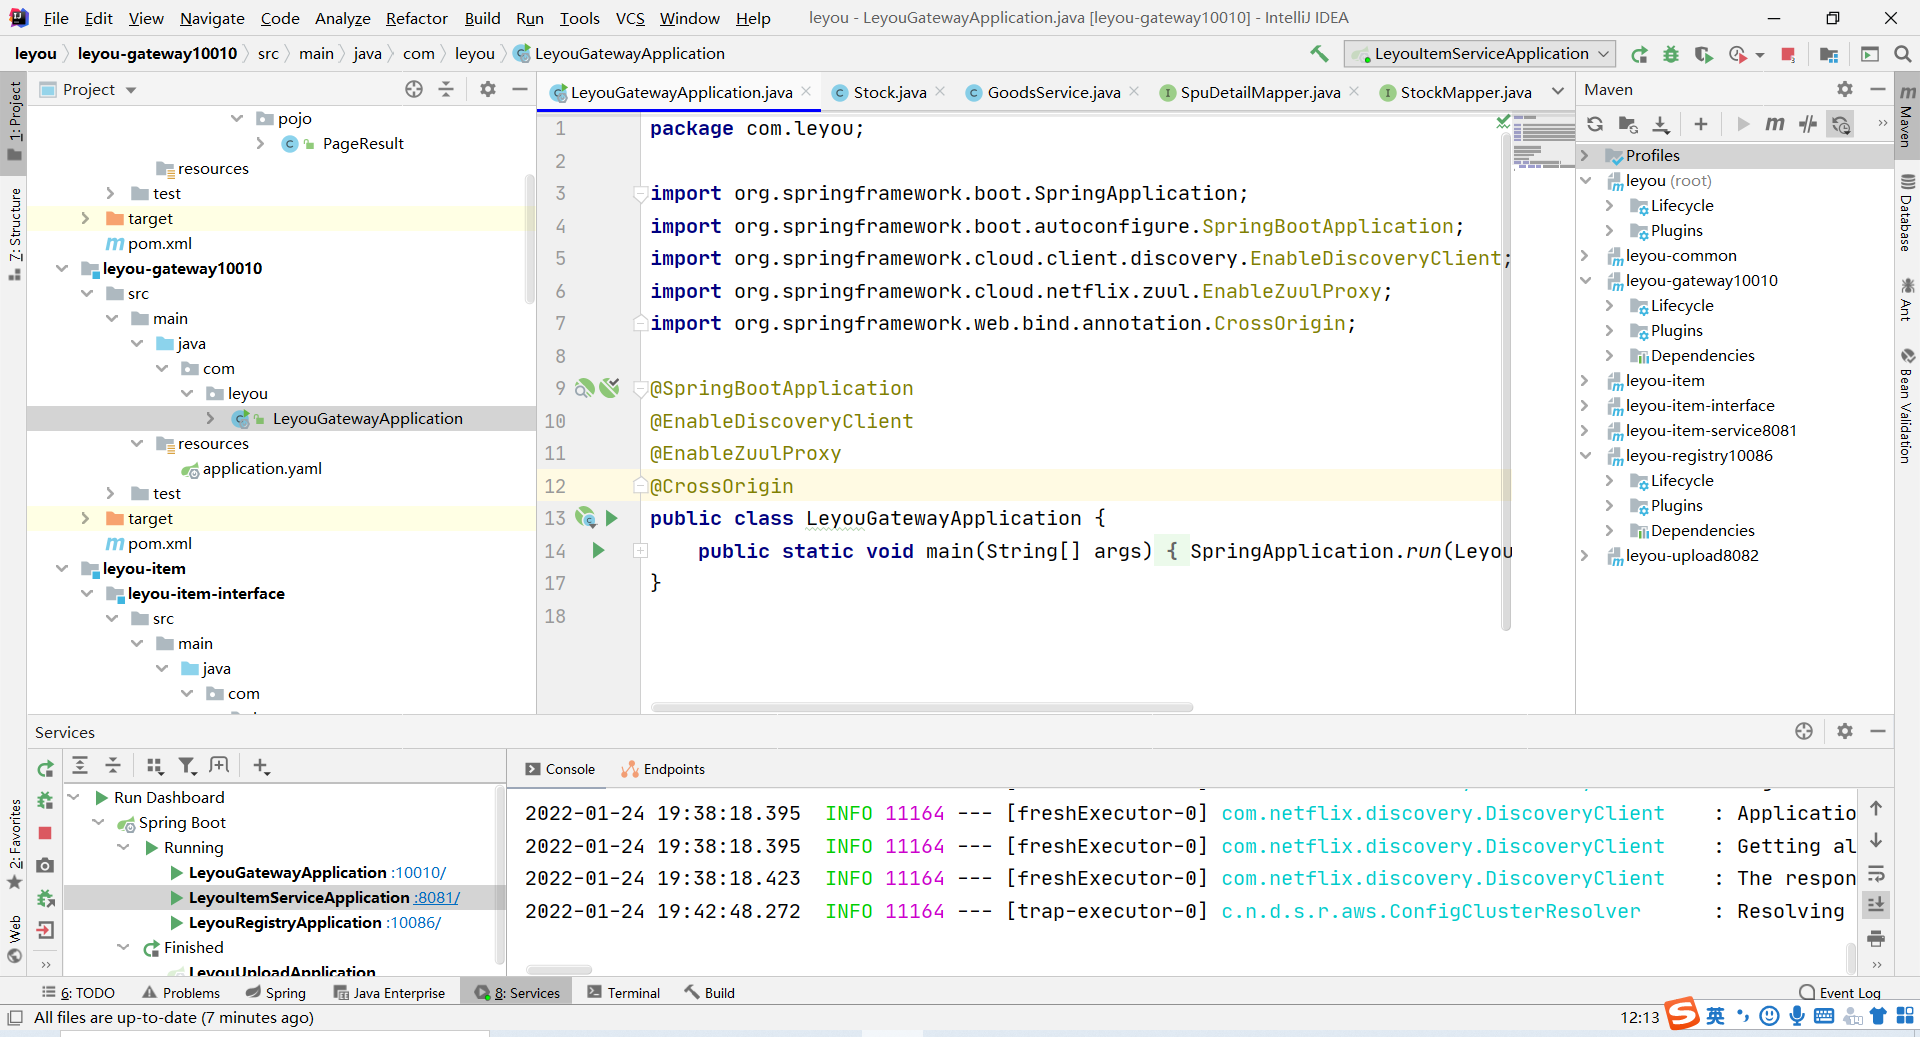This screenshot has height=1037, width=1920.
Task: Open the :10010/ link of LeyouGatewayApplication
Action: coord(419,873)
